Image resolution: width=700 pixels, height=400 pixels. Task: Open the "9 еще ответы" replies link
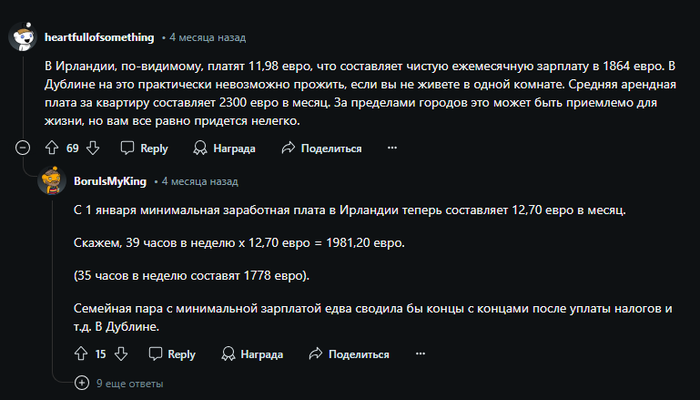point(130,383)
